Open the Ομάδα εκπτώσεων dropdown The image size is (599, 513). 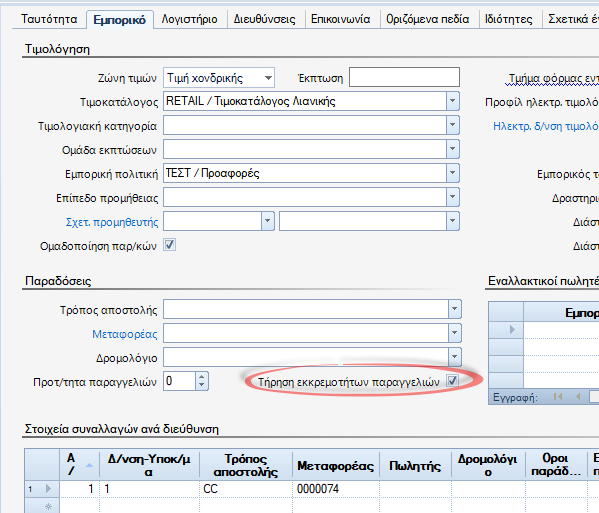[x=452, y=149]
